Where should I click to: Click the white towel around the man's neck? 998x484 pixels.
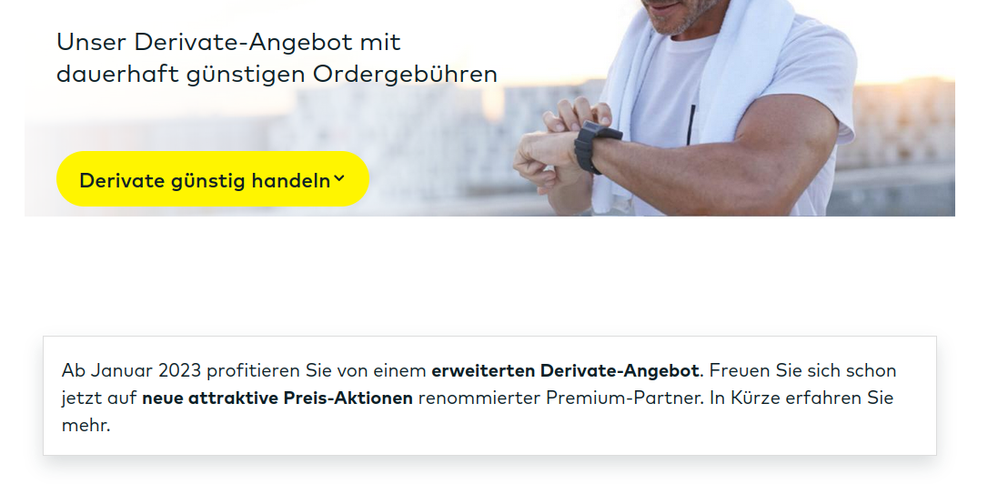(x=694, y=96)
